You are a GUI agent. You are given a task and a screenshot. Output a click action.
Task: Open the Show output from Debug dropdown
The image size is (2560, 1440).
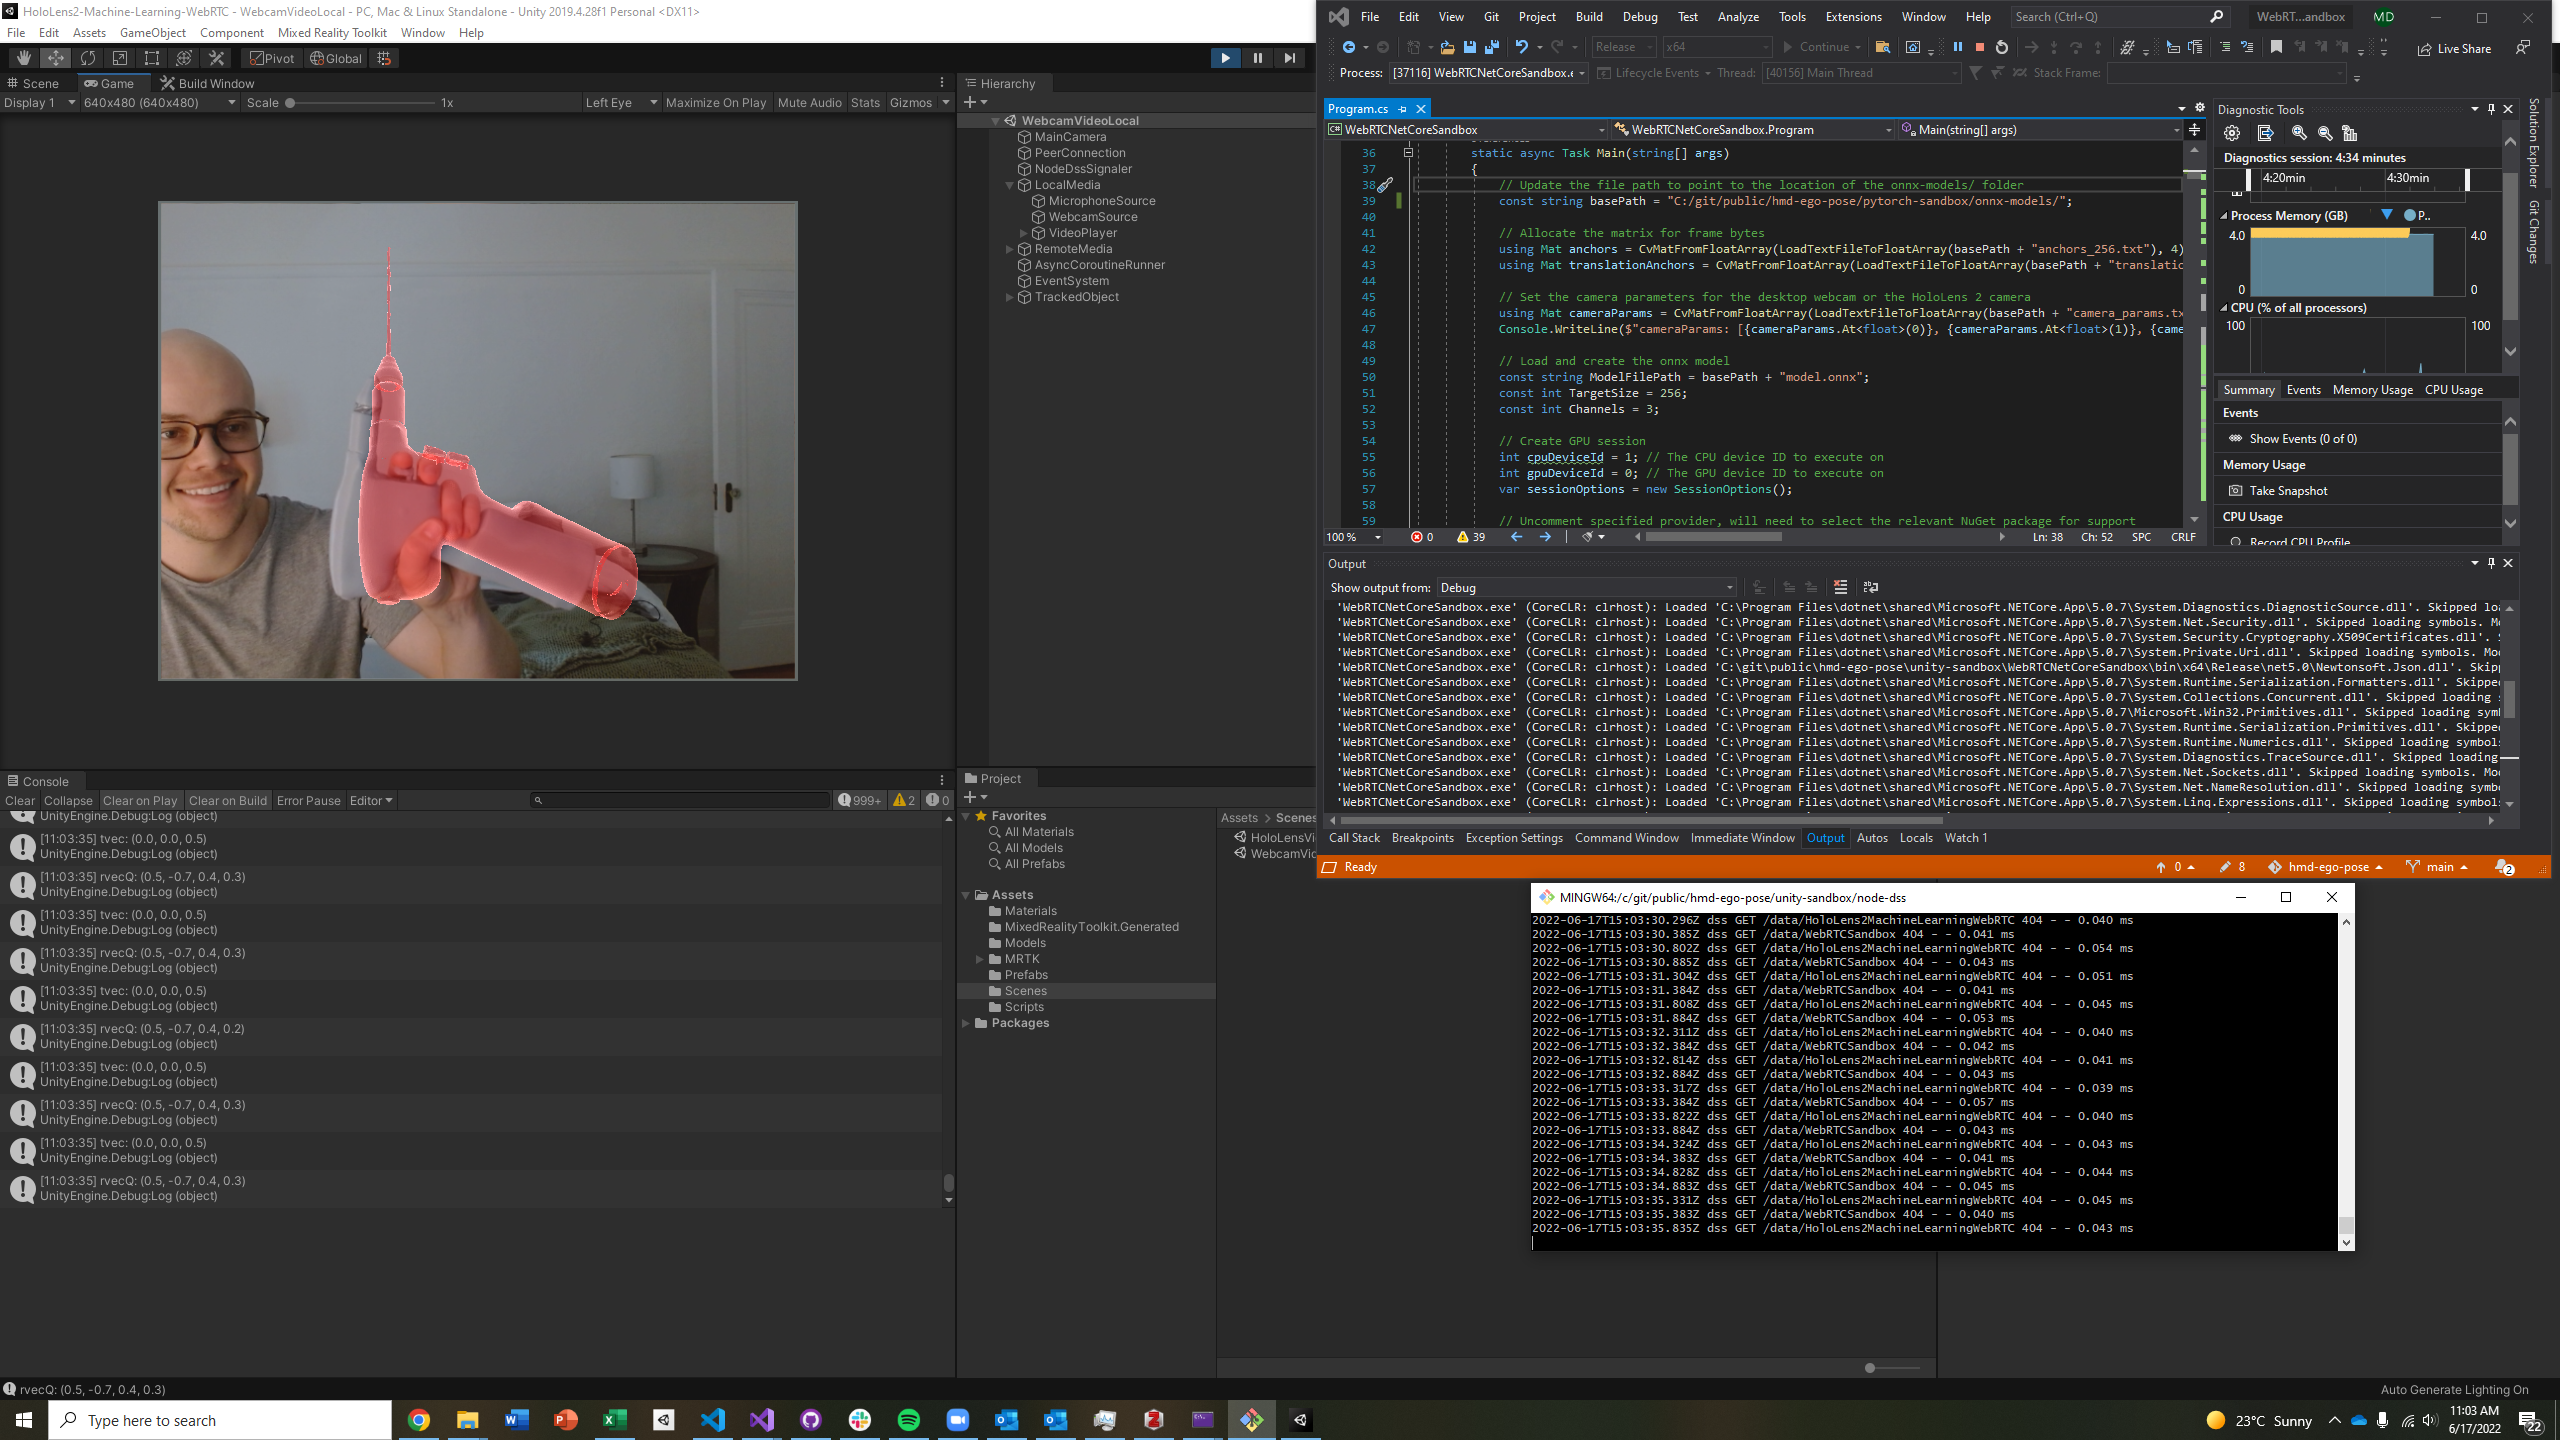click(1586, 587)
